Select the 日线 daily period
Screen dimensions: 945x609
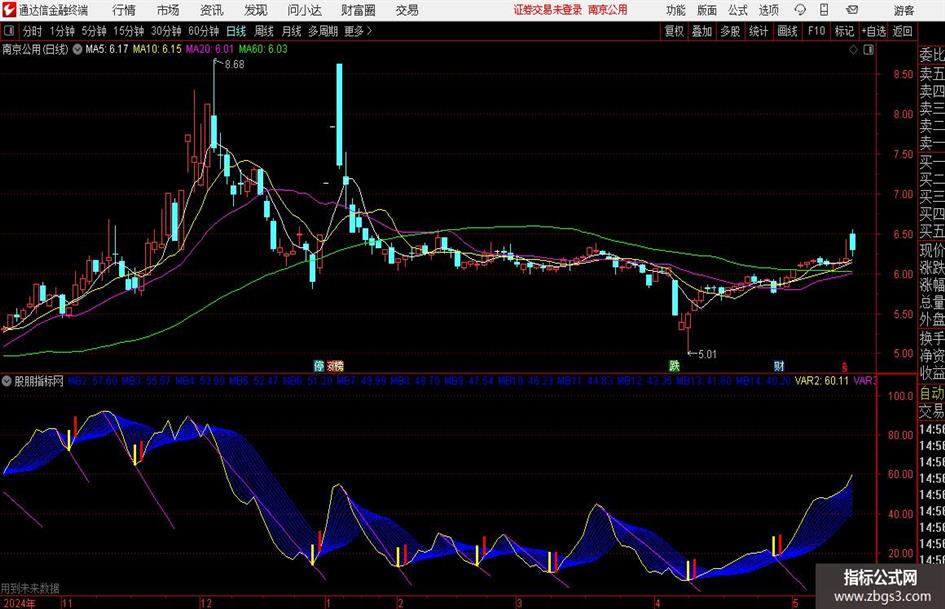(x=236, y=31)
